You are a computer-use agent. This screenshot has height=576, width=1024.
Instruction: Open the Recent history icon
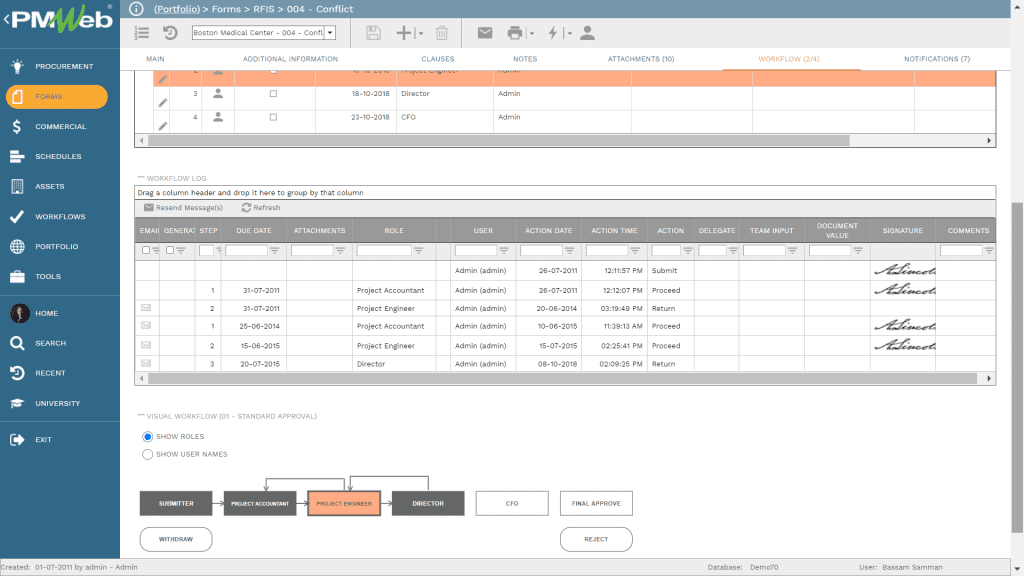(17, 374)
